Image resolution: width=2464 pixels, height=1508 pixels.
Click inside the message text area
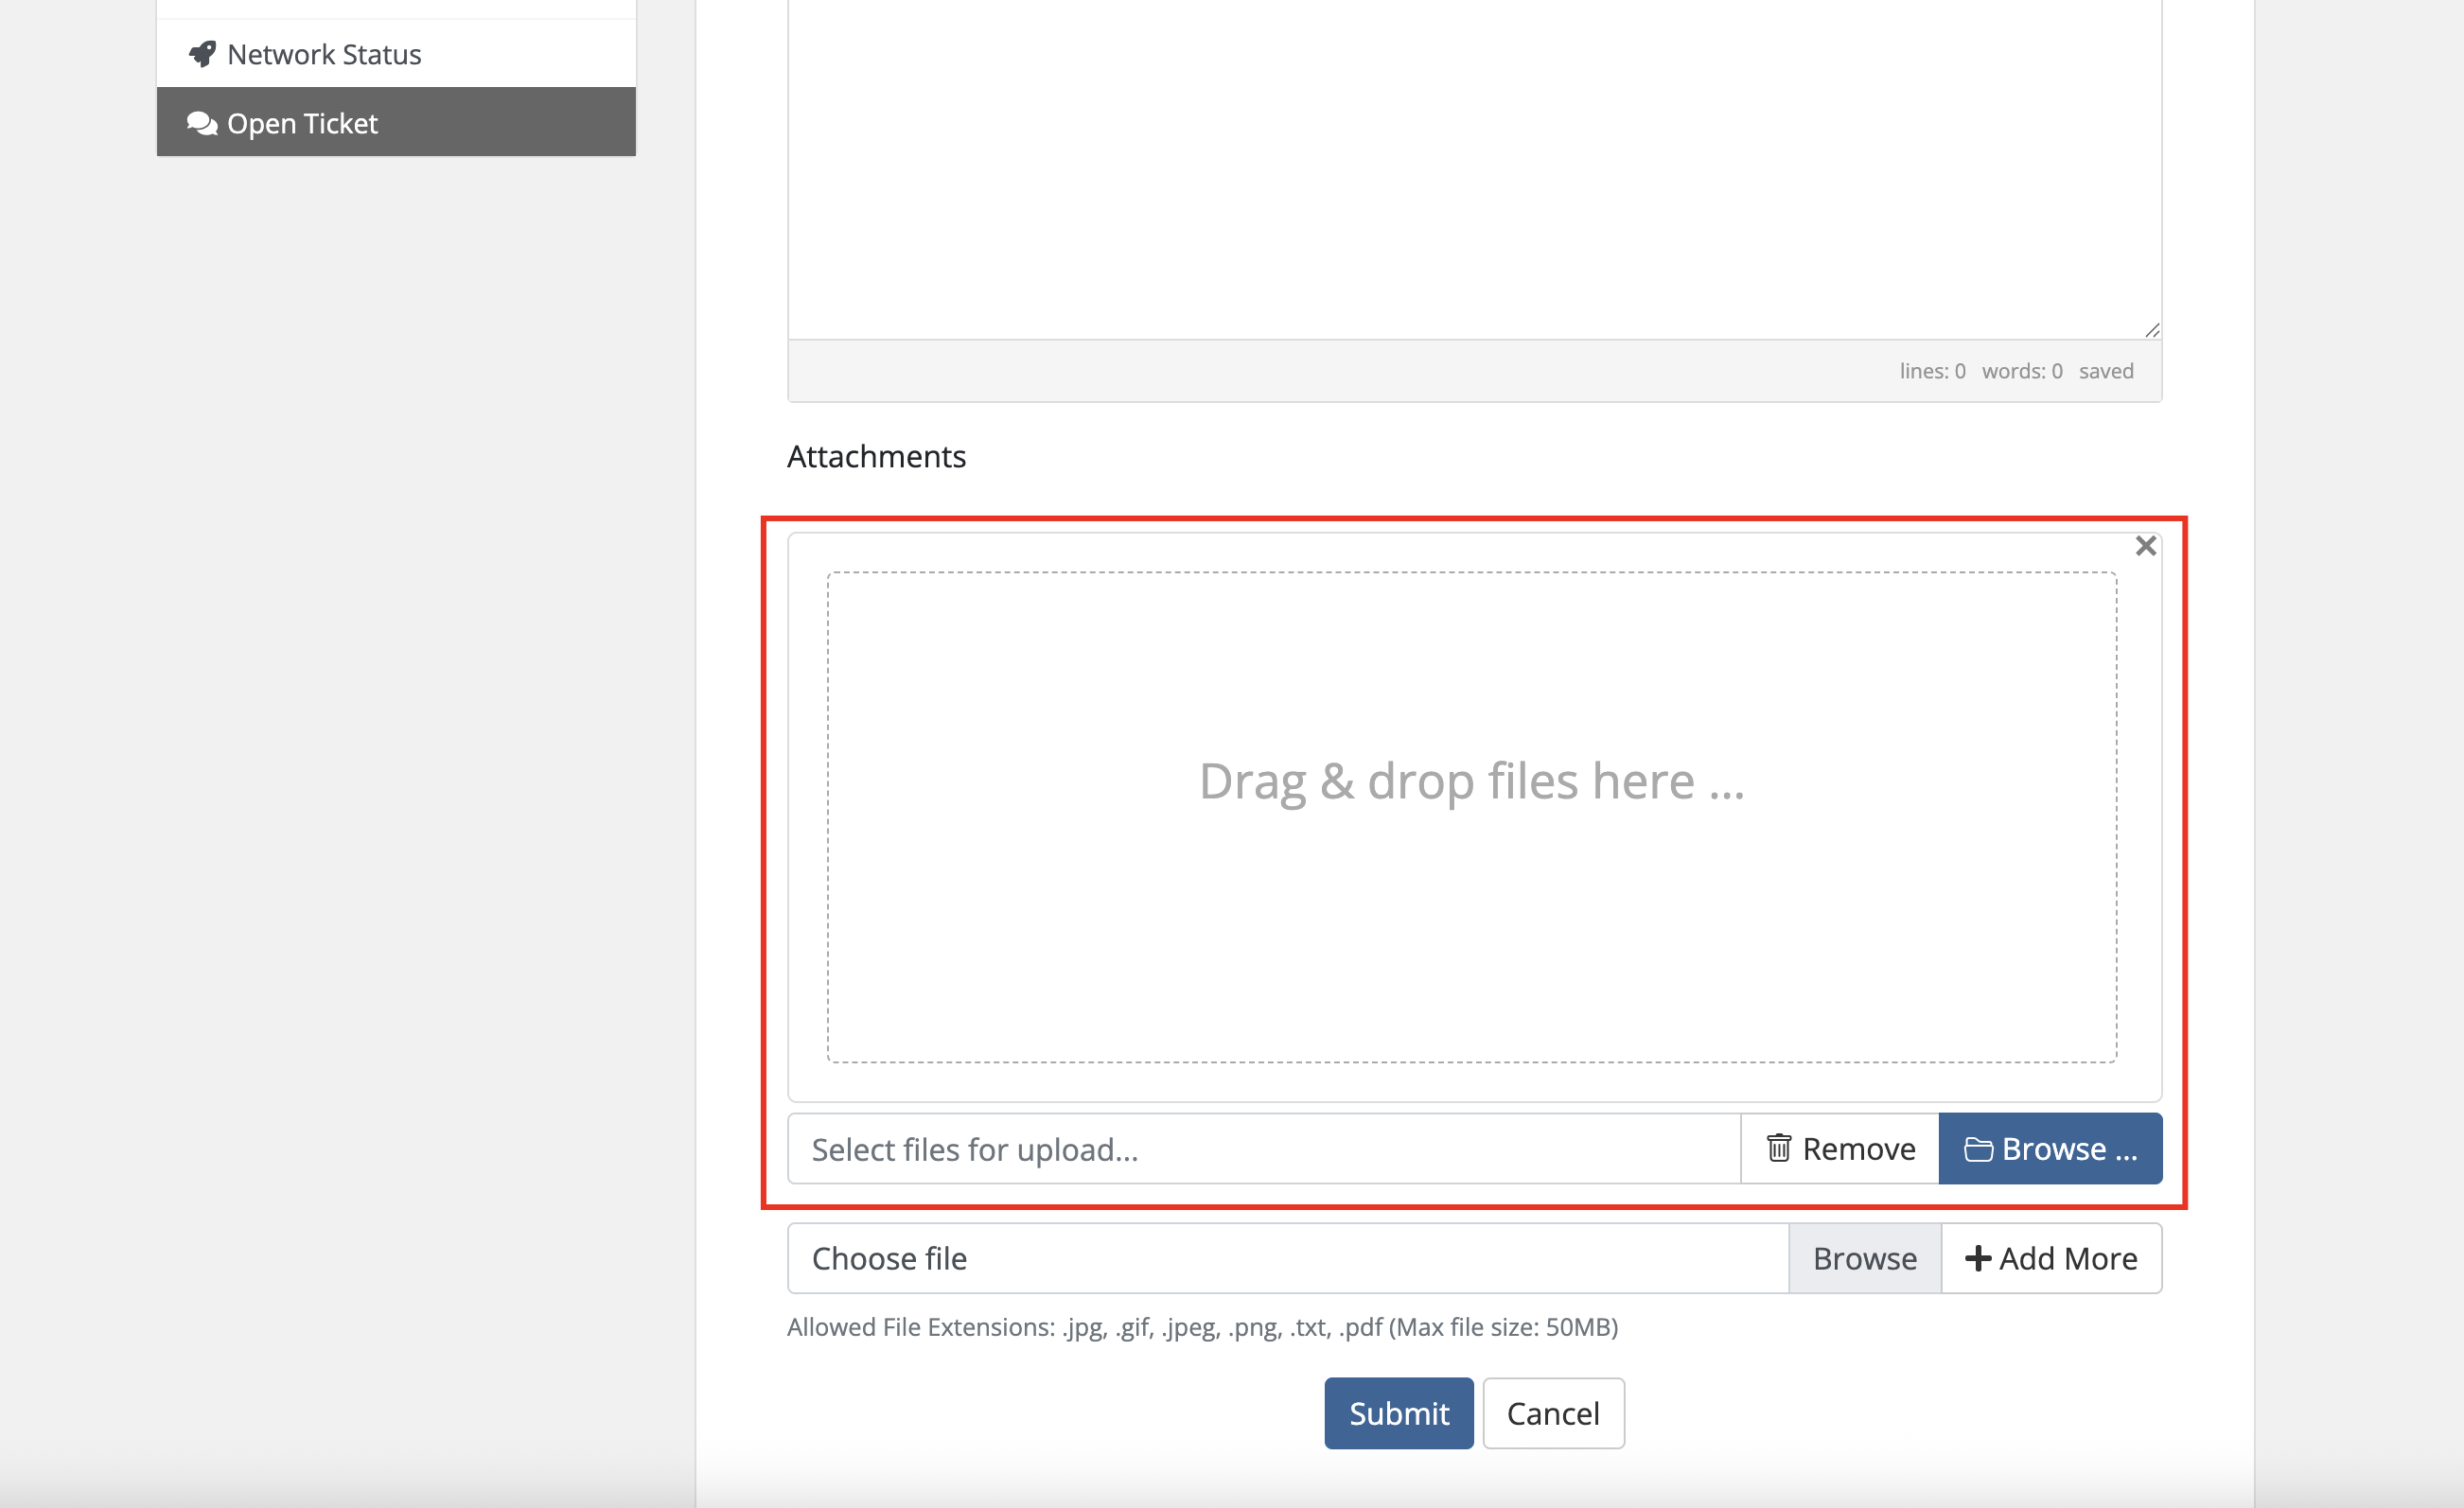[x=1474, y=170]
